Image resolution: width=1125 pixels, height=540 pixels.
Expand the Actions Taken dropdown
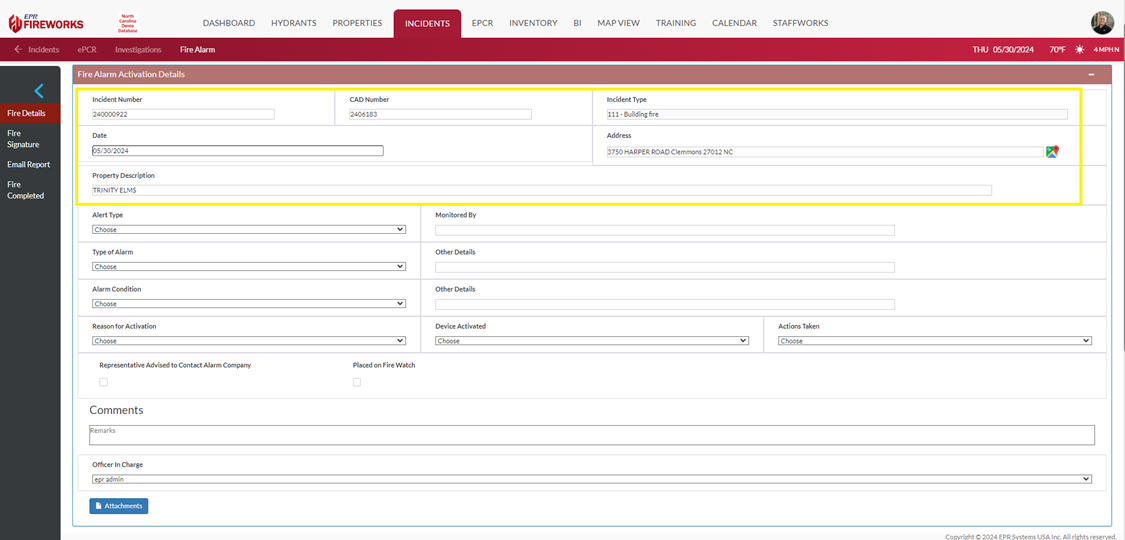pos(935,341)
